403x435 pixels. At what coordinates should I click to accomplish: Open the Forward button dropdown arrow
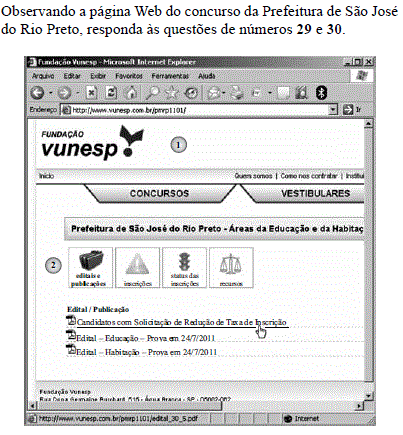click(77, 93)
